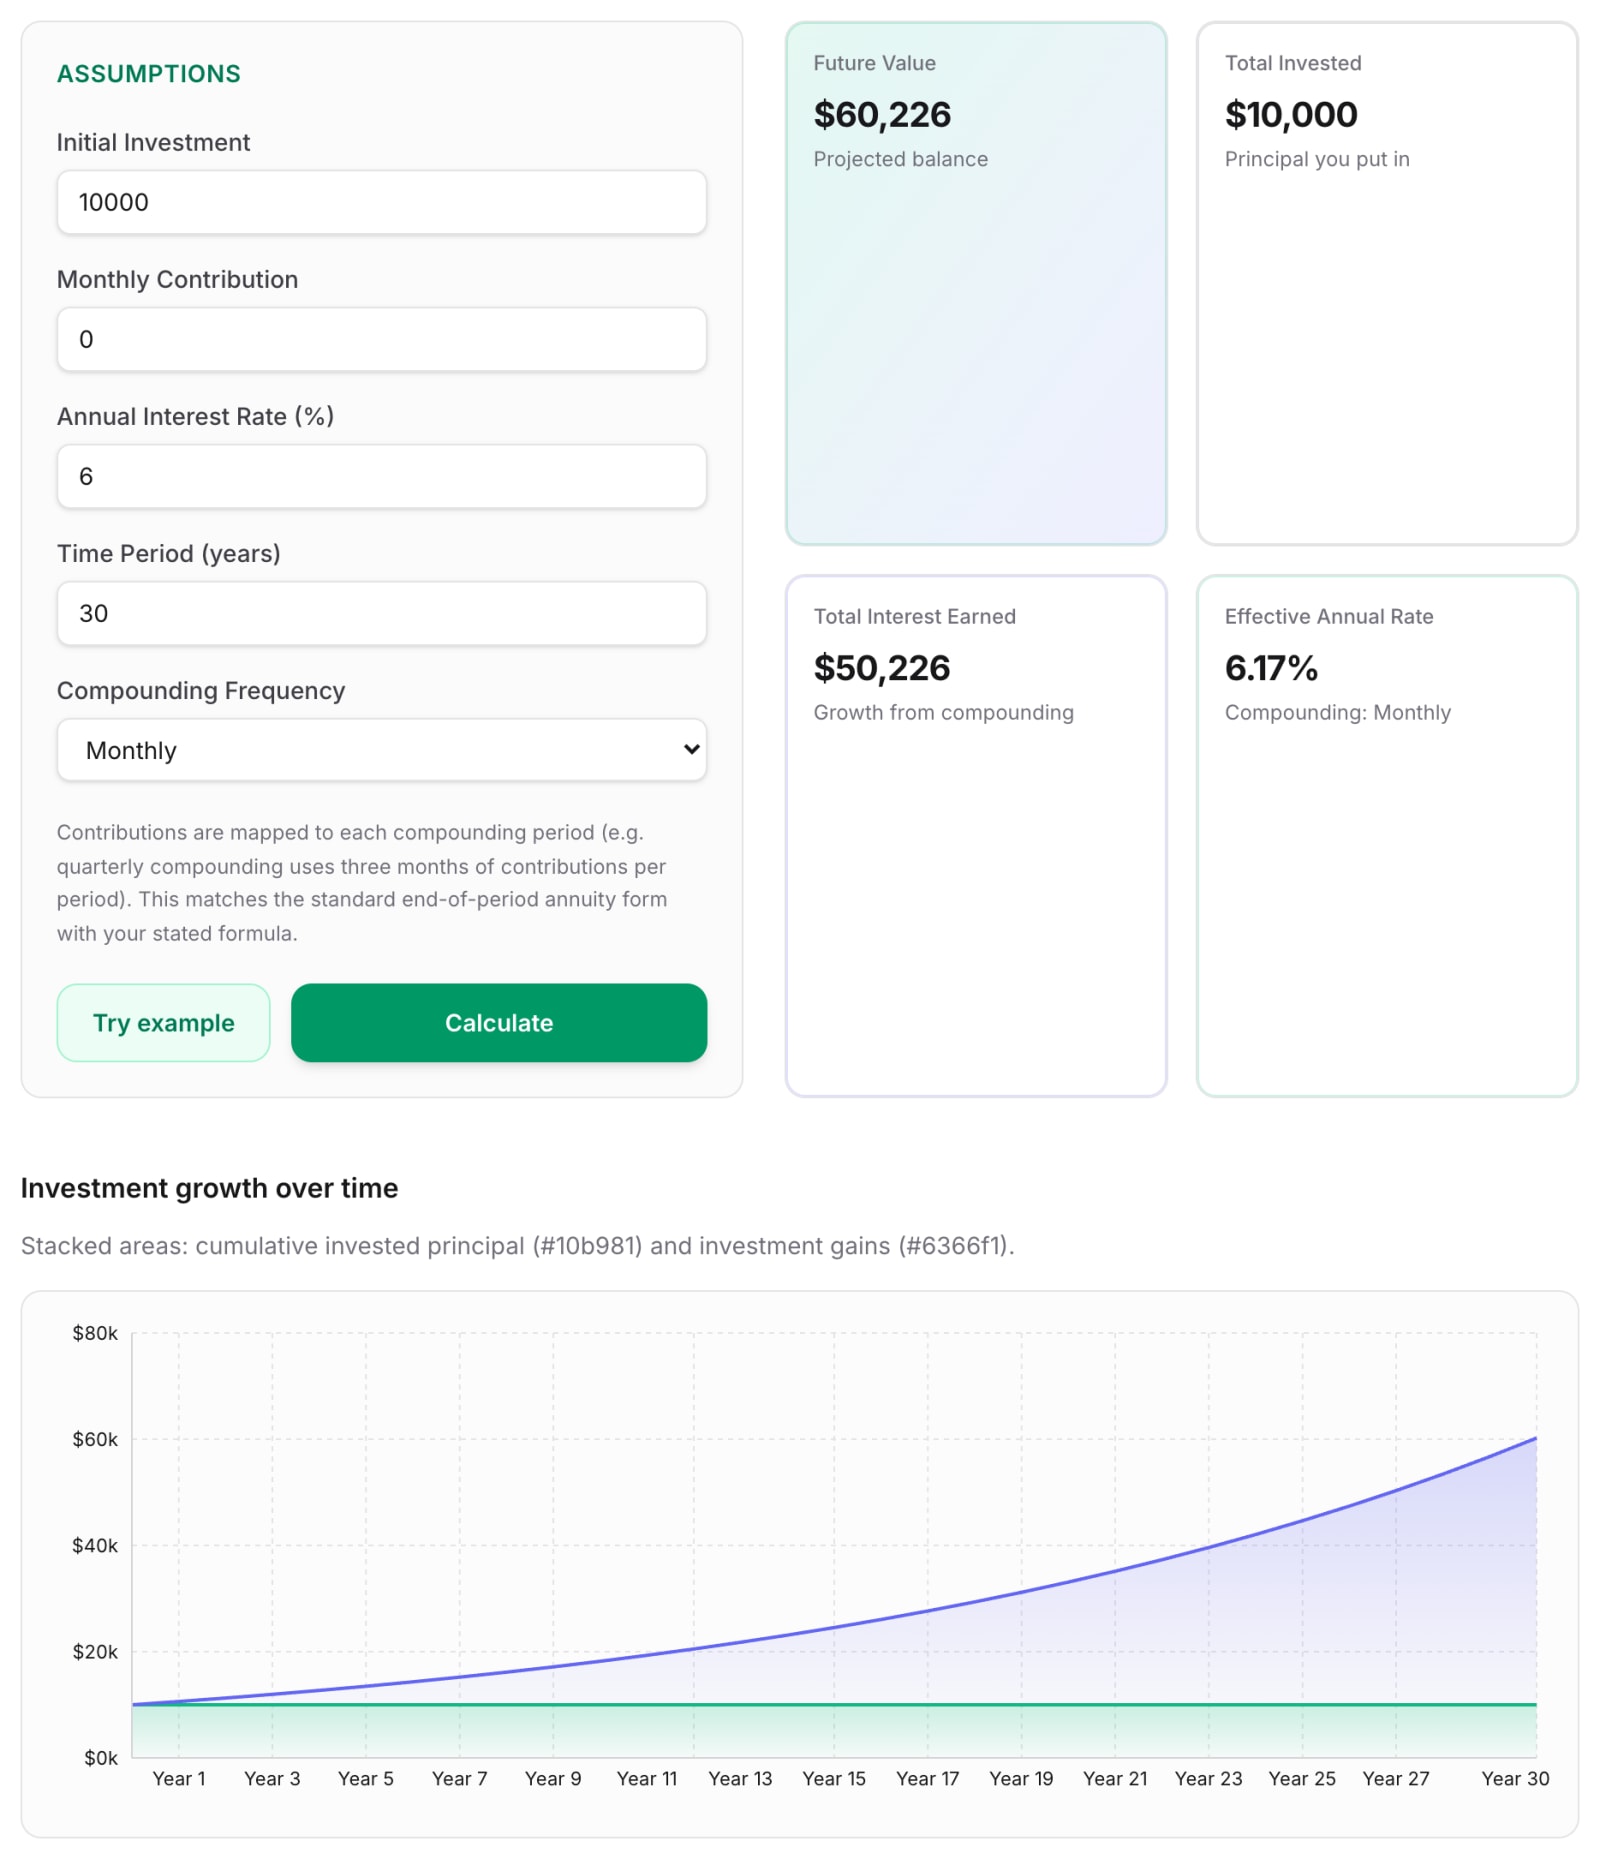This screenshot has height=1859, width=1600.
Task: Click the stacked areas chart description text
Action: point(518,1246)
